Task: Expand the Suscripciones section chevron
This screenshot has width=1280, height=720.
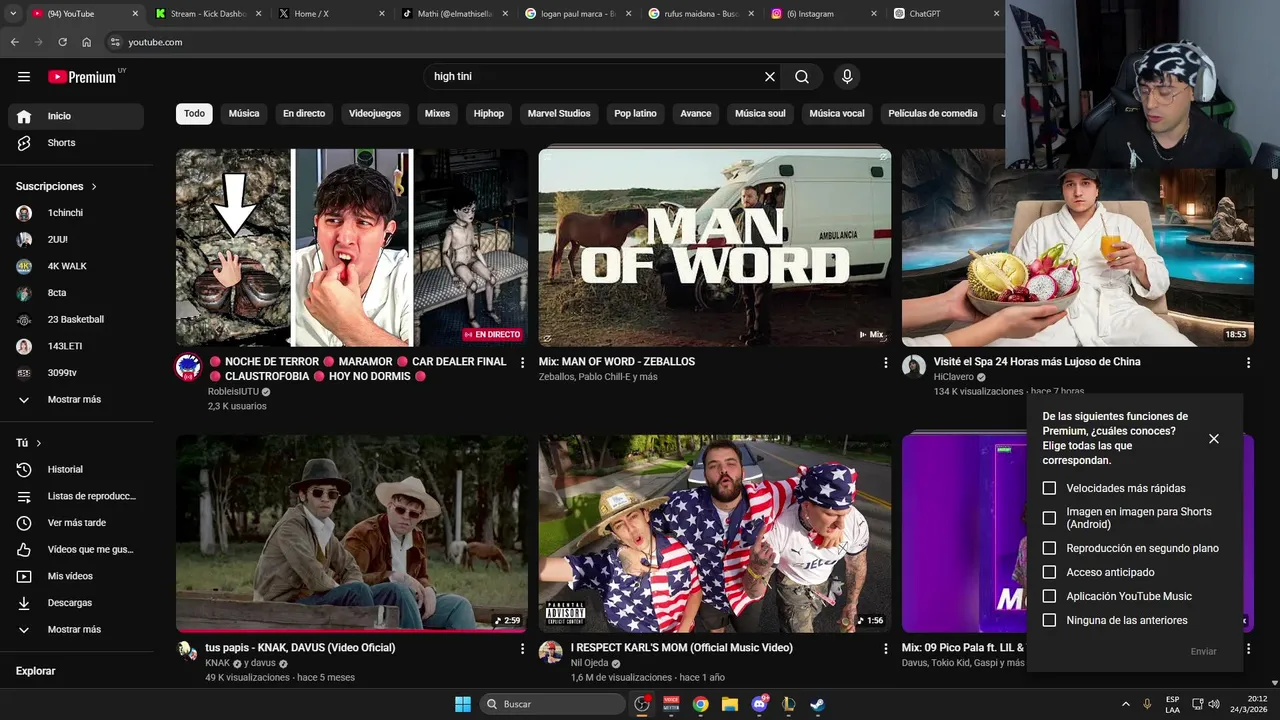Action: pos(95,187)
